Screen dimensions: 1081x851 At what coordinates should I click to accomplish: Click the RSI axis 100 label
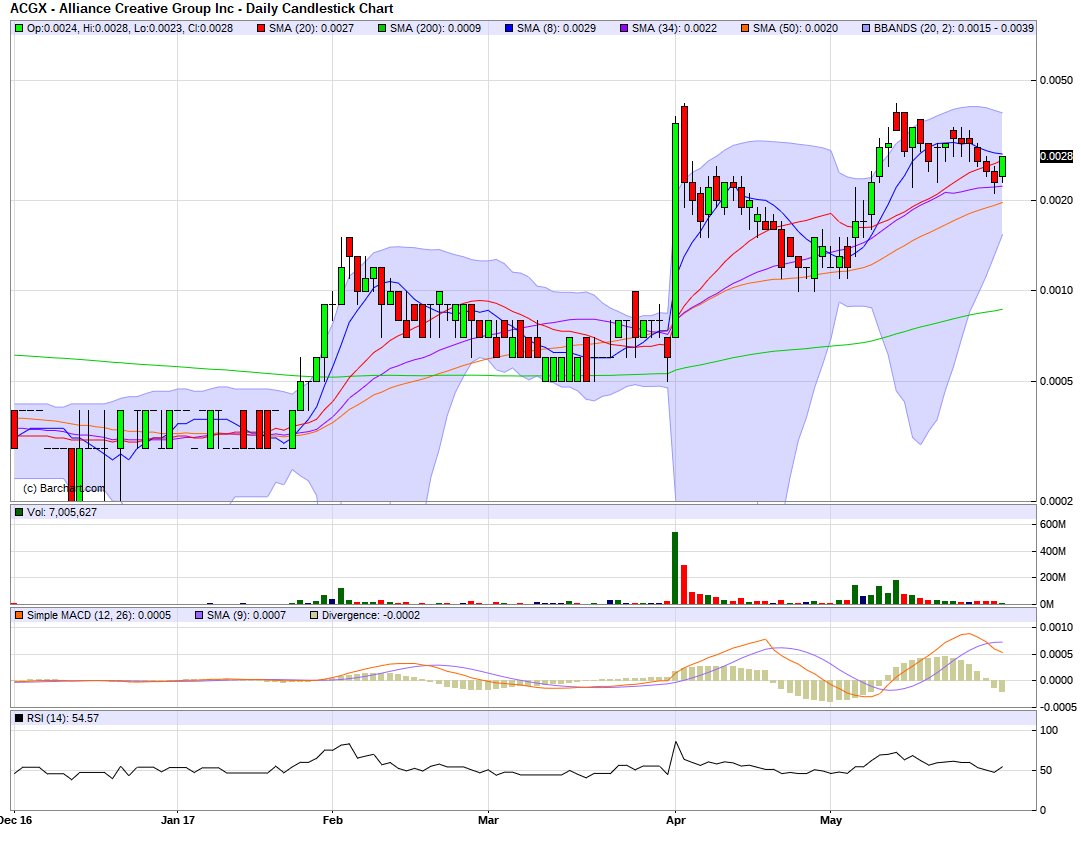pos(1049,730)
